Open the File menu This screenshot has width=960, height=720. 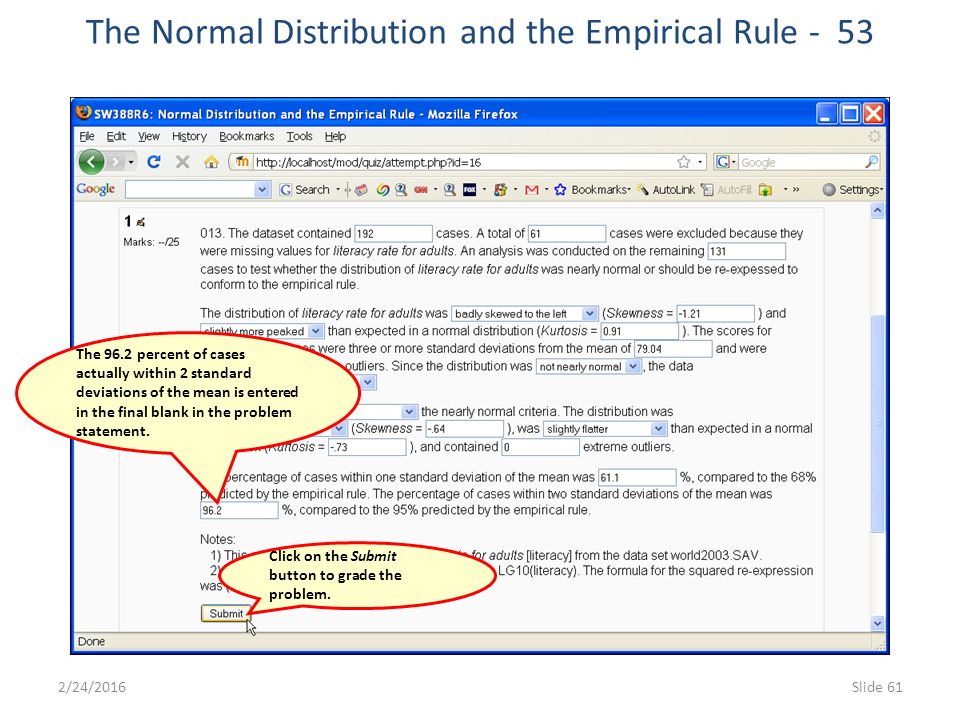87,136
